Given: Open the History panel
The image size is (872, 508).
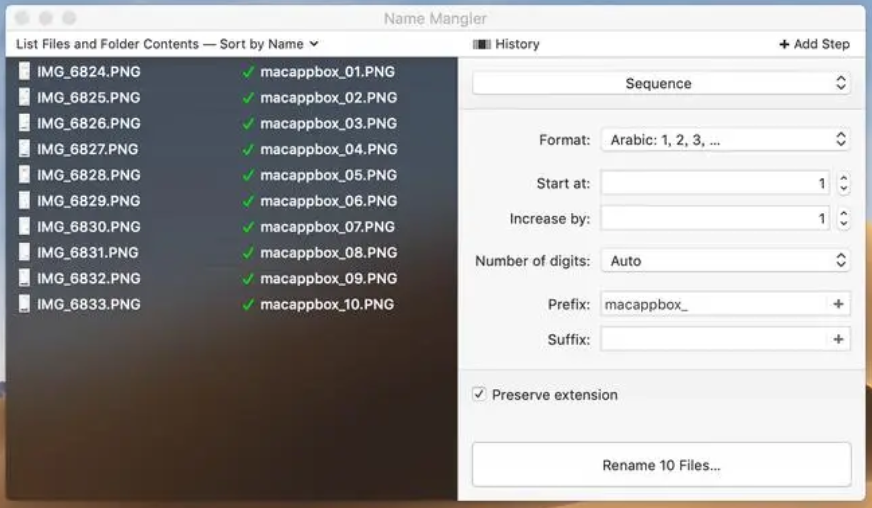Looking at the screenshot, I should coord(506,44).
